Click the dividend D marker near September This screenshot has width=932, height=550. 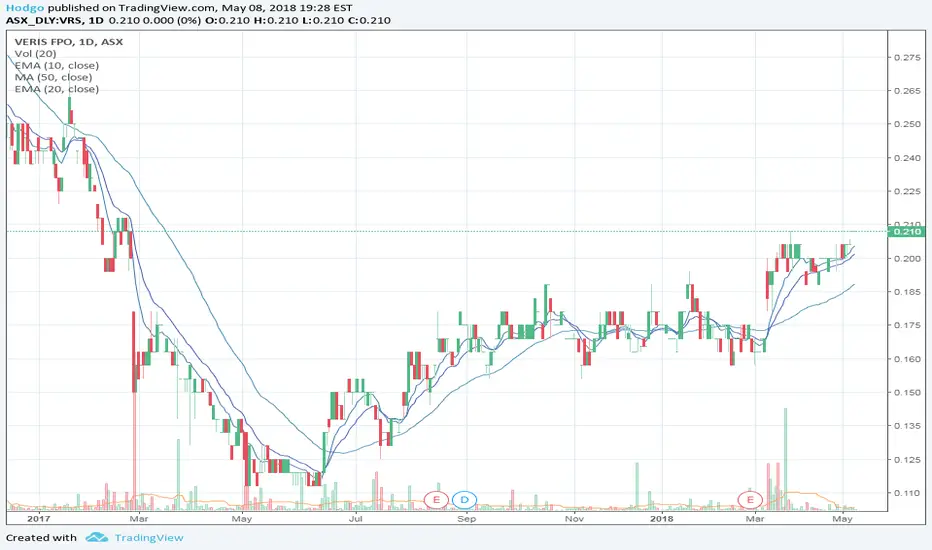pyautogui.click(x=464, y=499)
